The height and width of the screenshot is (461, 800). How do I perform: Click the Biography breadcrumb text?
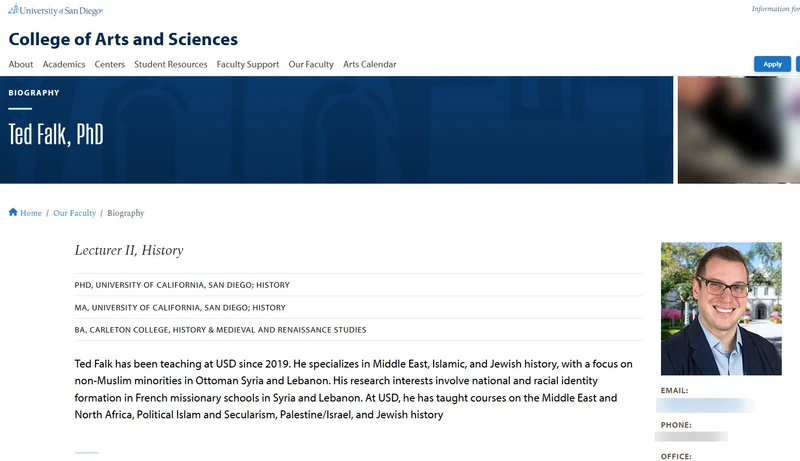click(126, 213)
